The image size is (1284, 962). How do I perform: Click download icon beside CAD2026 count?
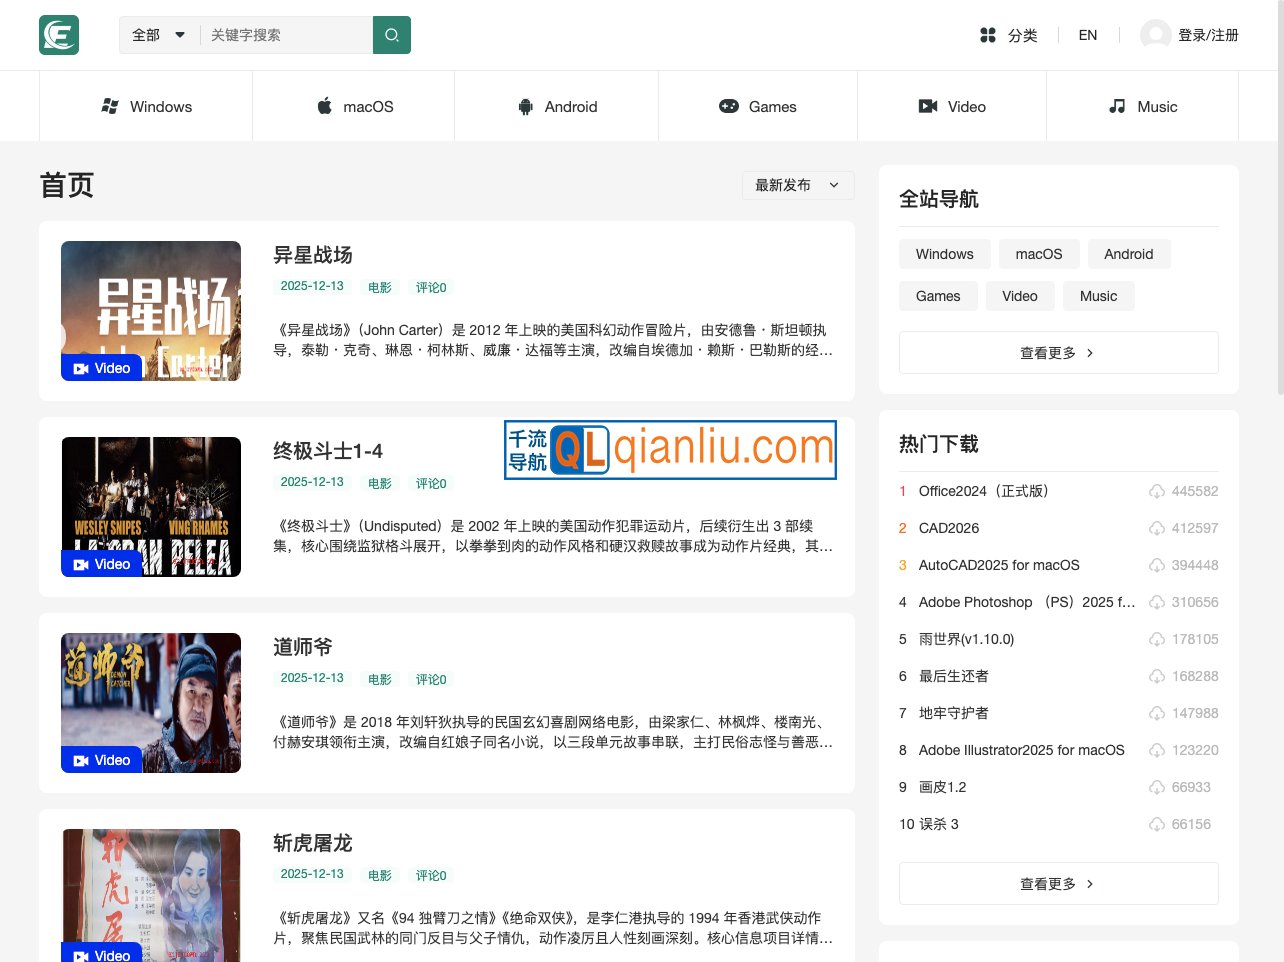click(1156, 529)
